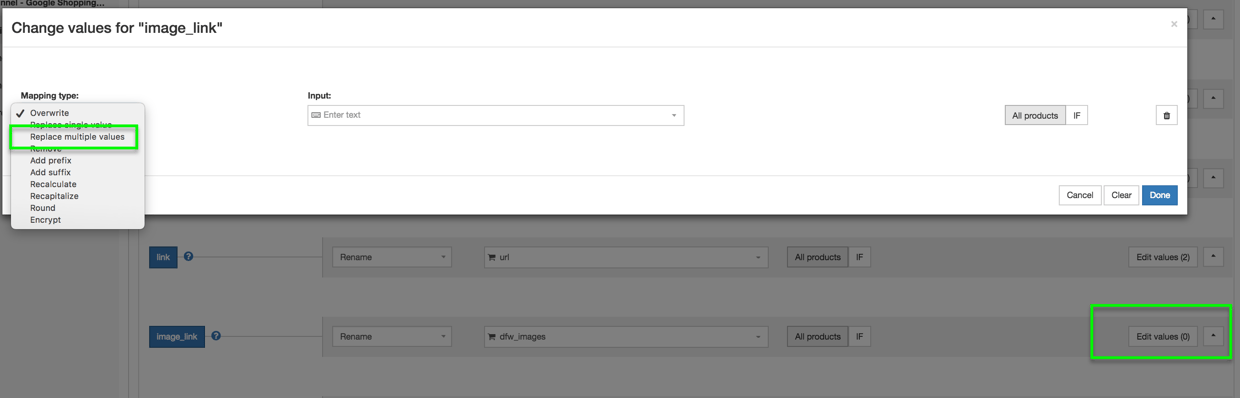Screen dimensions: 1240x398
Task: Click Edit values (0) for image_link
Action: point(1163,336)
